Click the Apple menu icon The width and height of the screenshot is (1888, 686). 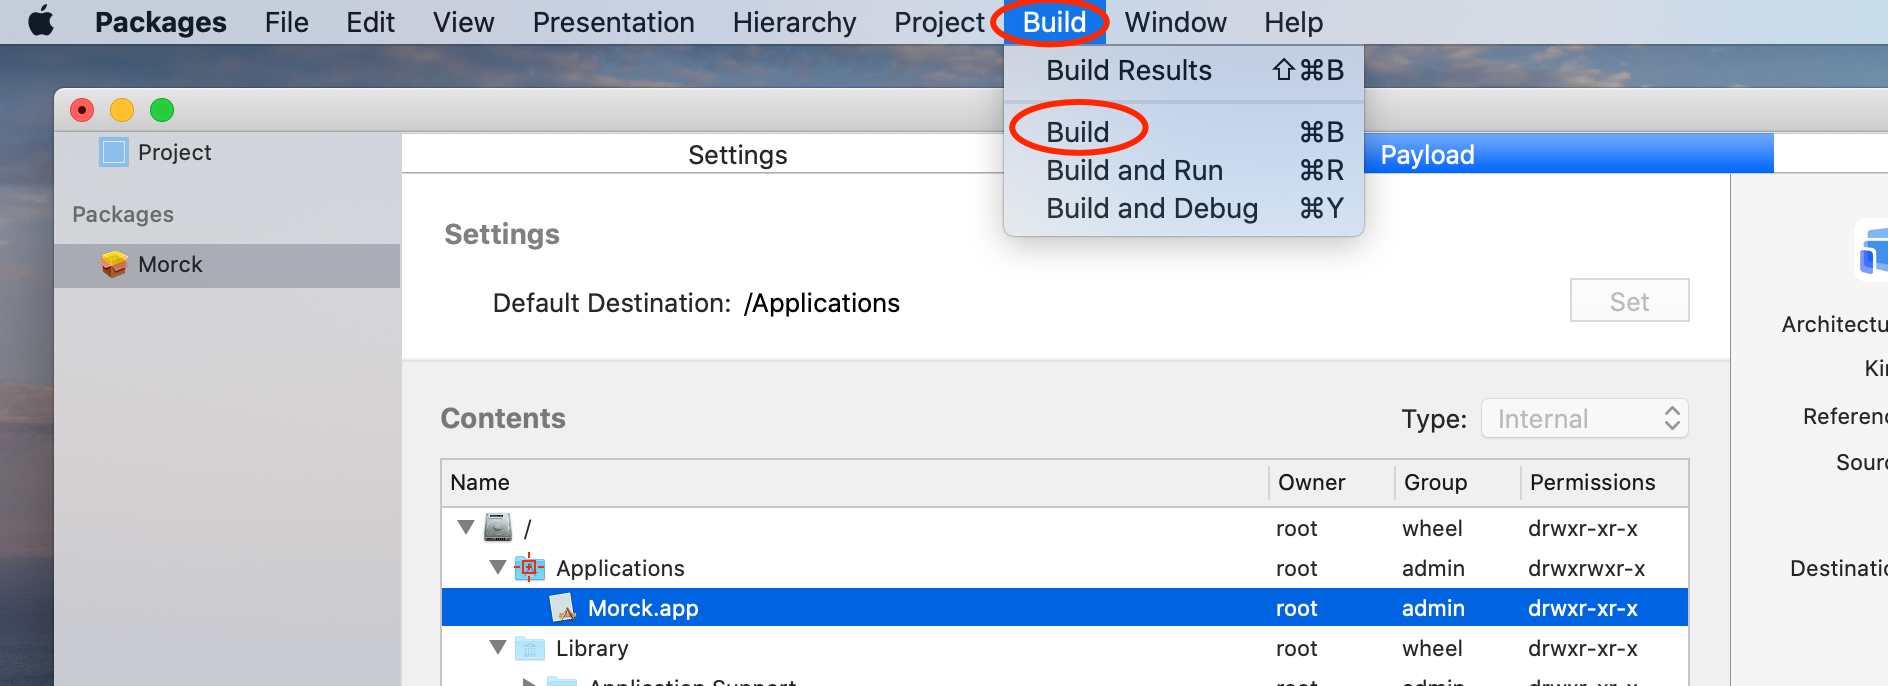click(x=41, y=21)
